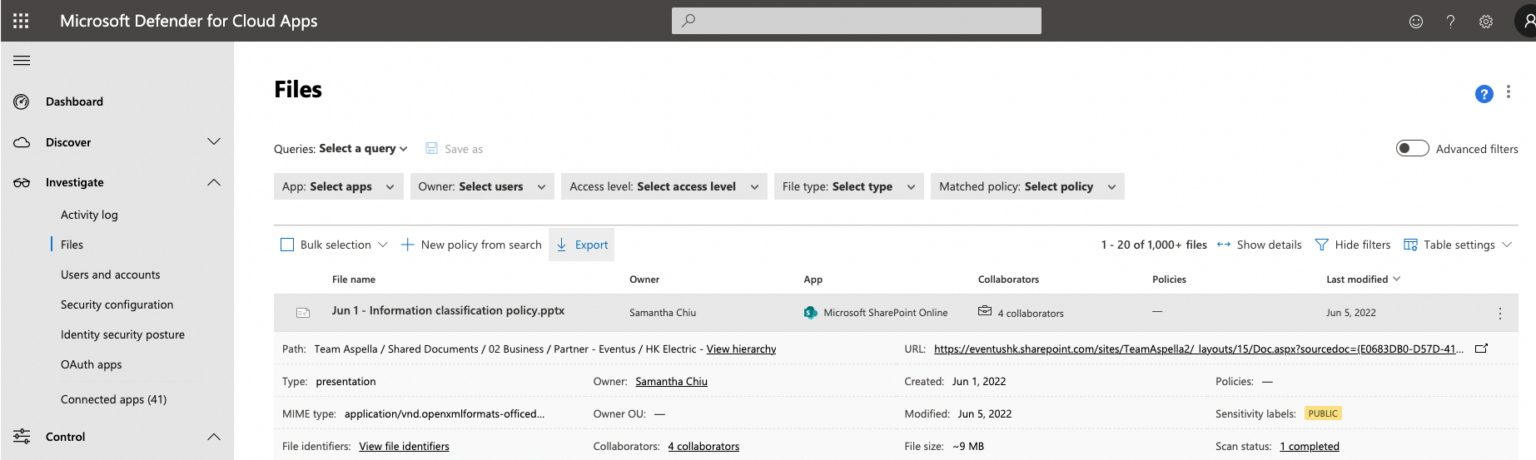Viewport: 1536px width, 460px height.
Task: Click the Dashboard gauge icon
Action: 21,102
